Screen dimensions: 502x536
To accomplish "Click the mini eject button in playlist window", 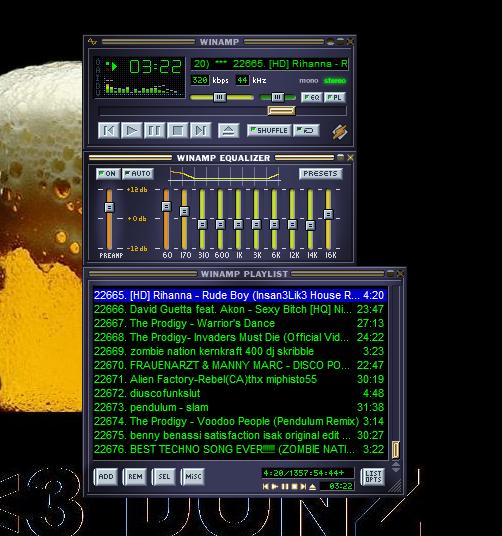I will coord(312,486).
